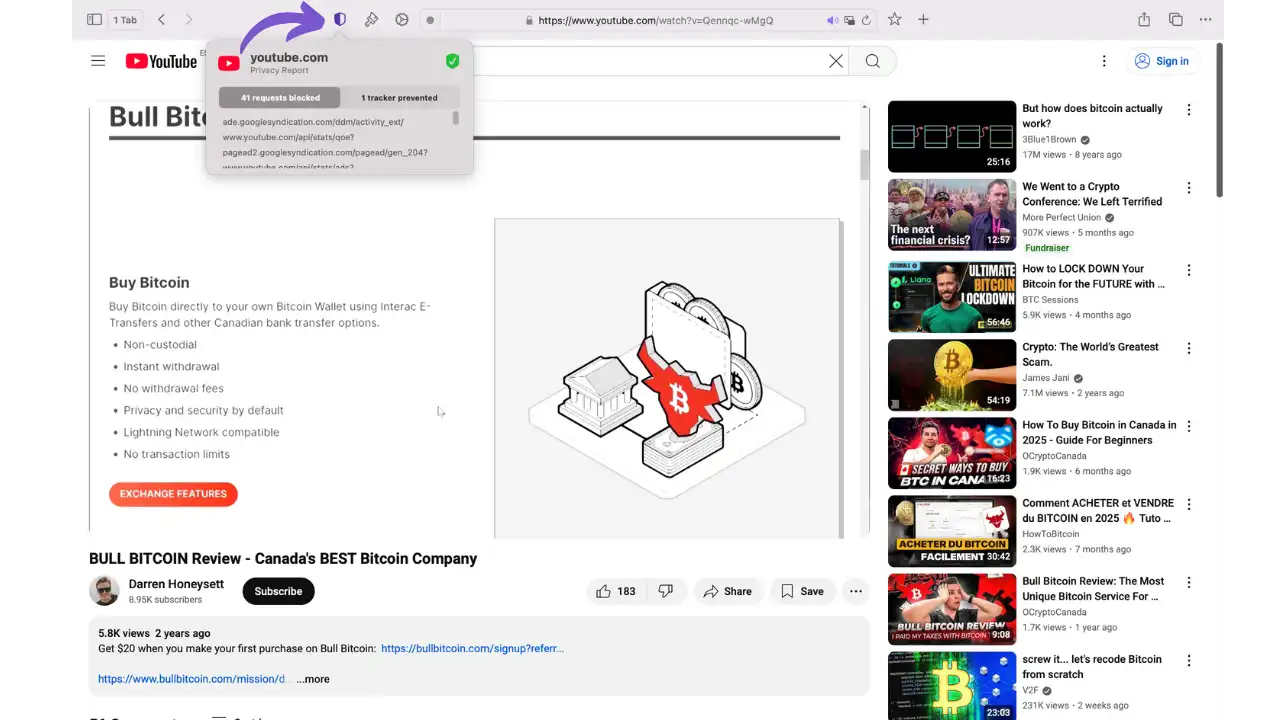Open options menu on 'Crypto: The World's Greatest Scam'
1280x720 pixels.
pos(1188,348)
